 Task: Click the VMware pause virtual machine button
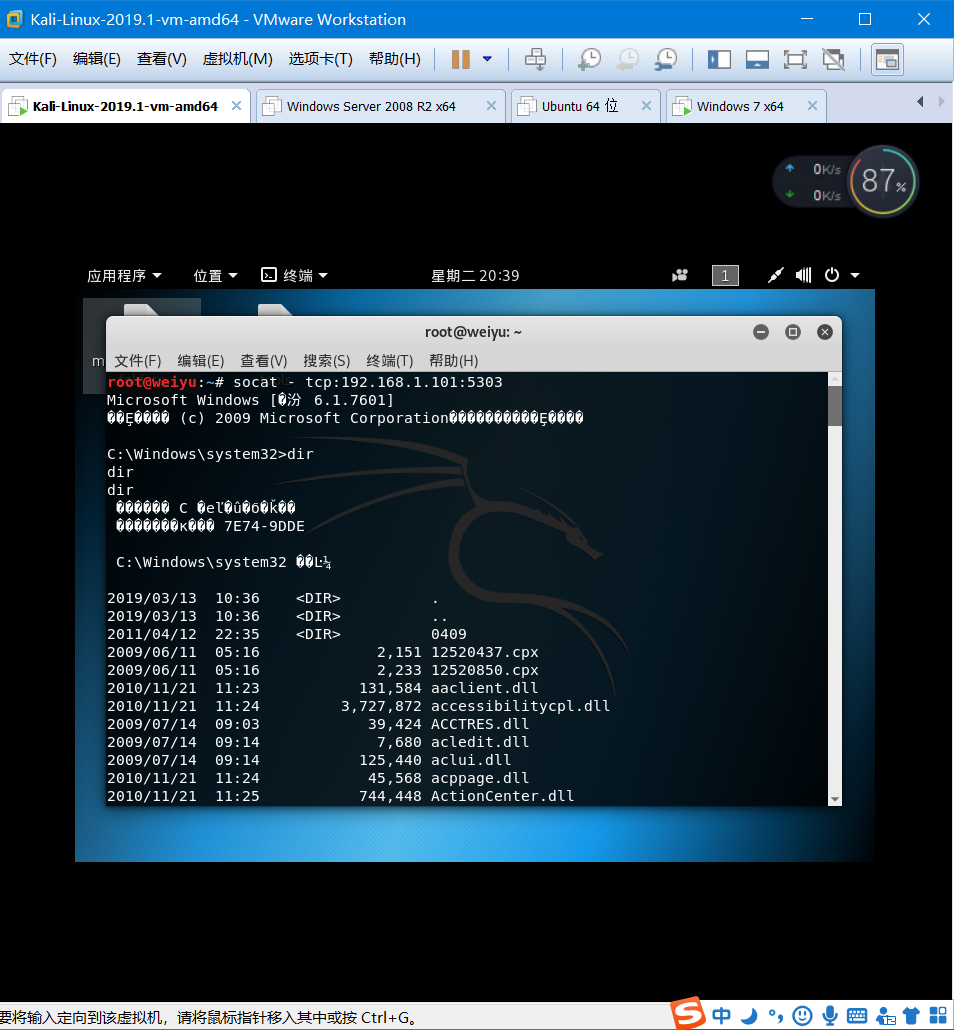click(461, 59)
